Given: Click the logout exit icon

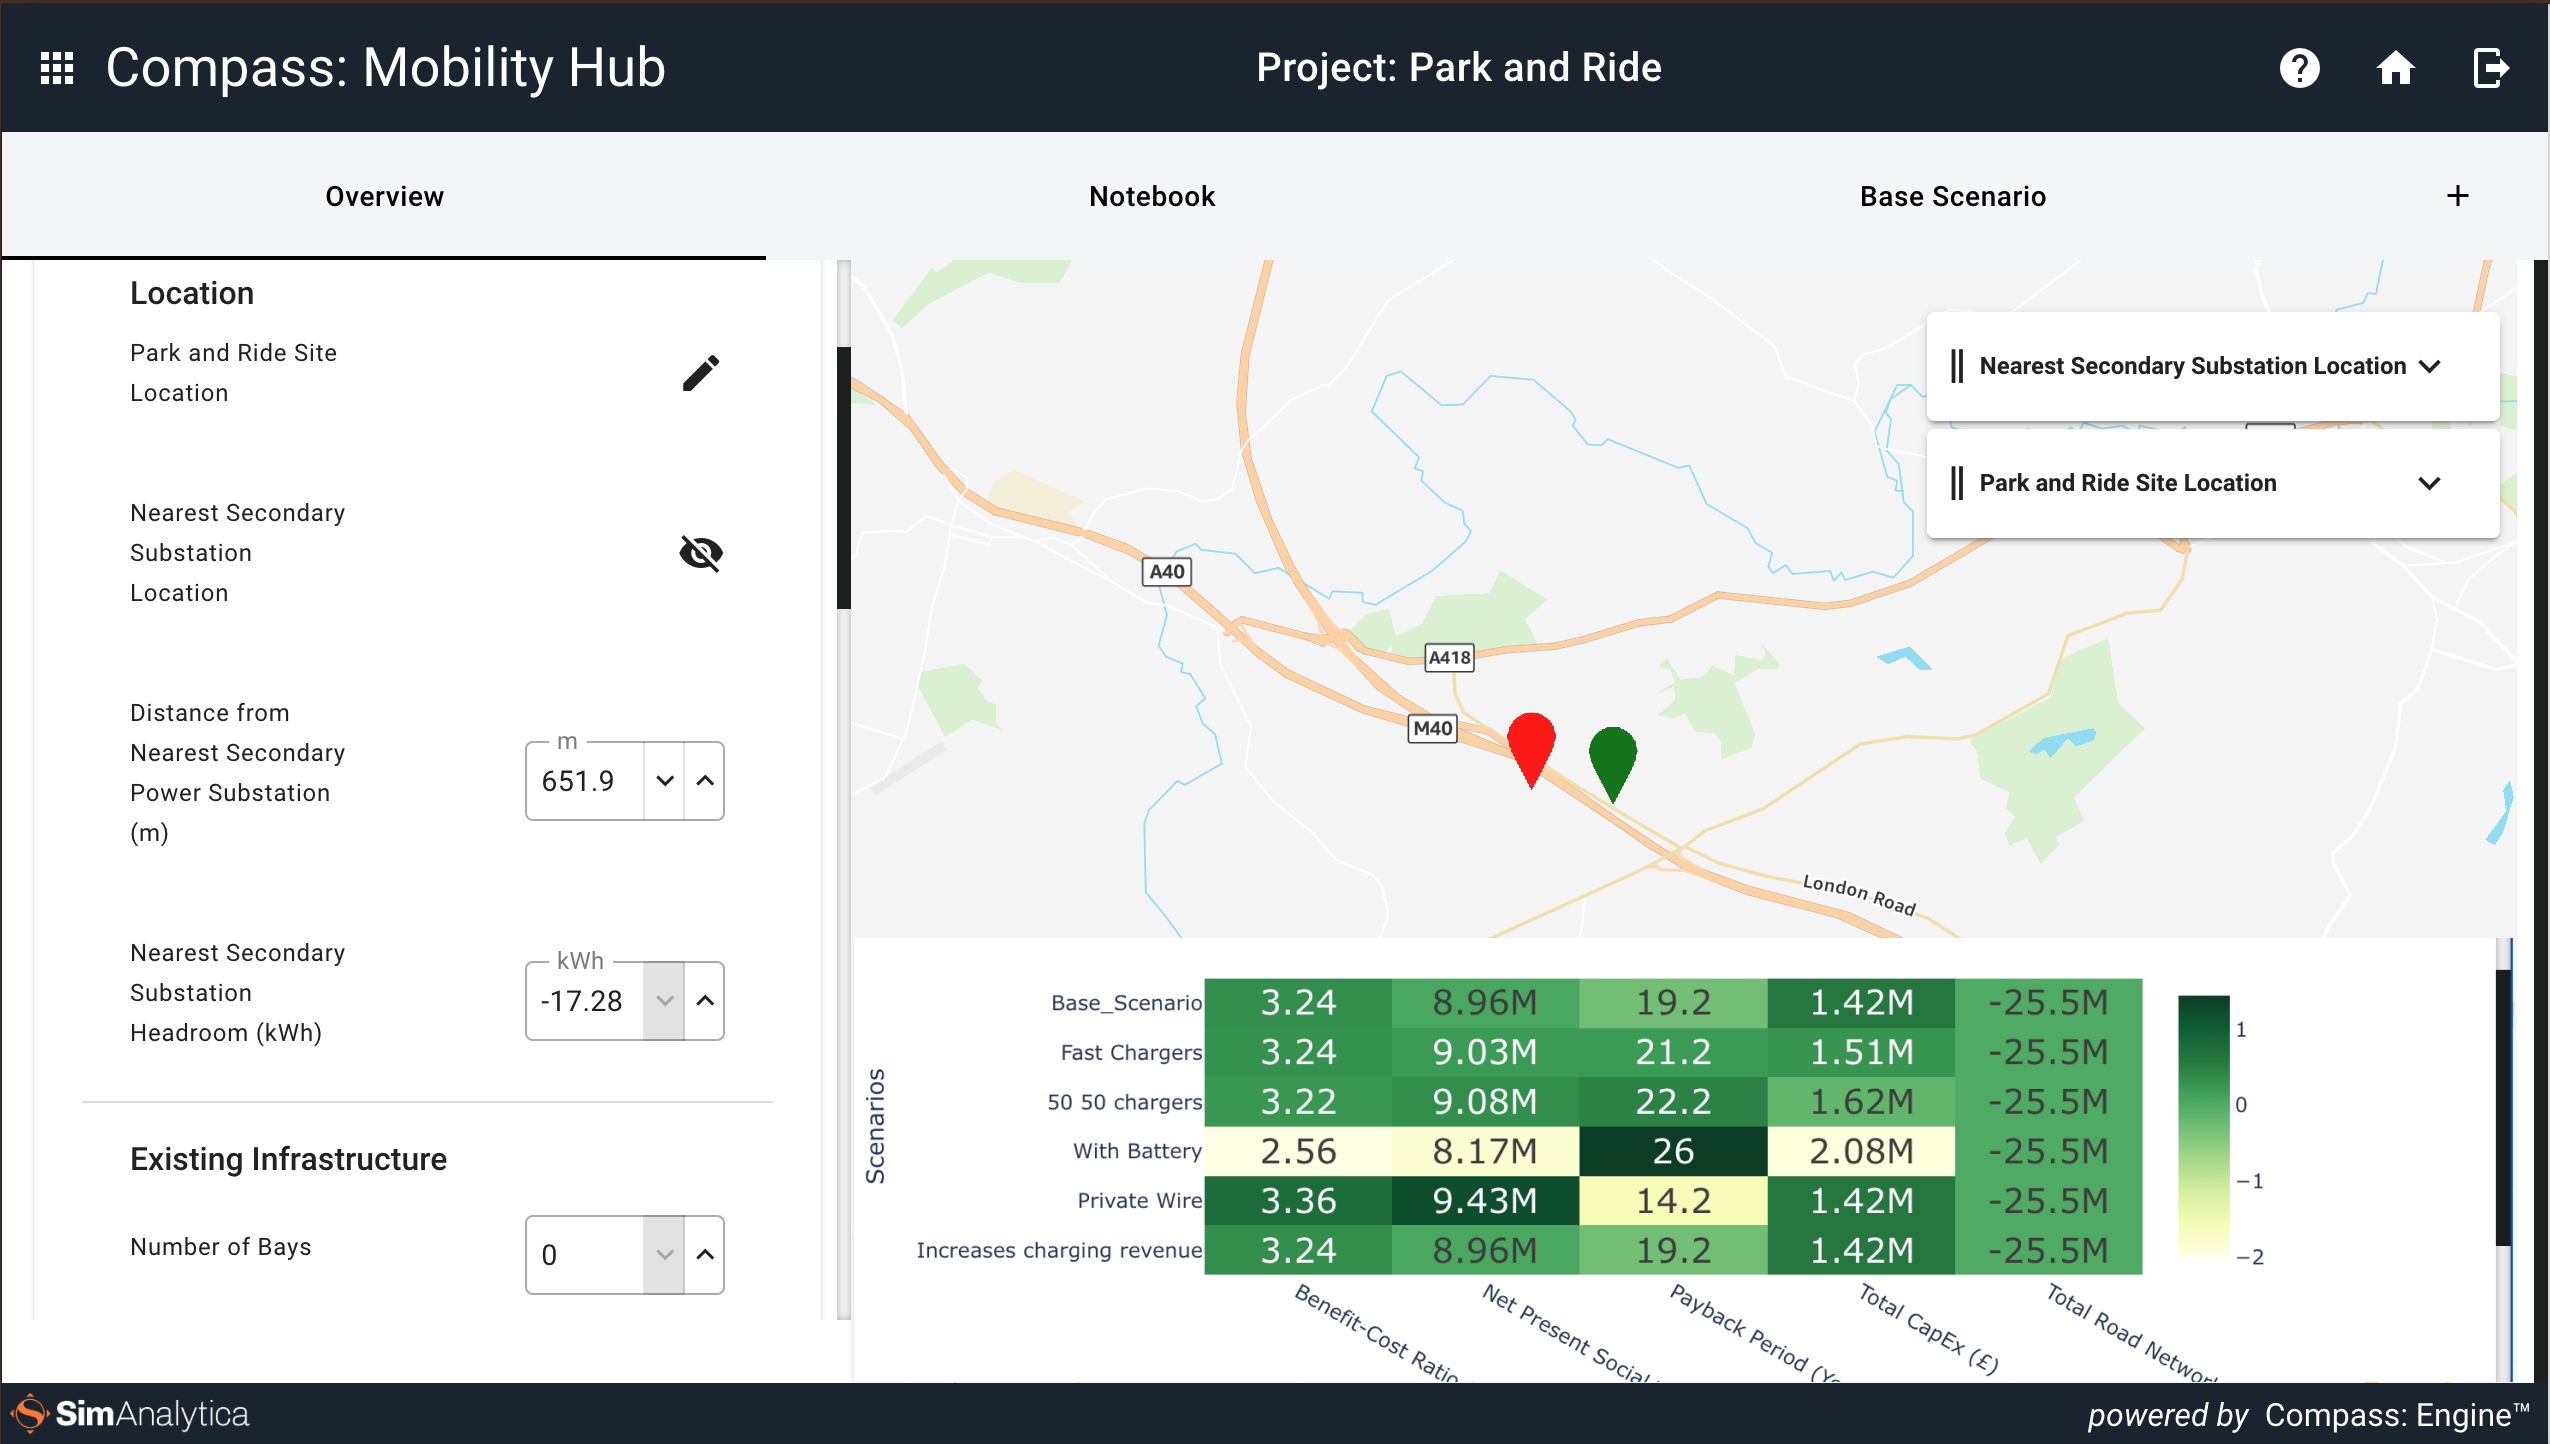Looking at the screenshot, I should (x=2489, y=68).
